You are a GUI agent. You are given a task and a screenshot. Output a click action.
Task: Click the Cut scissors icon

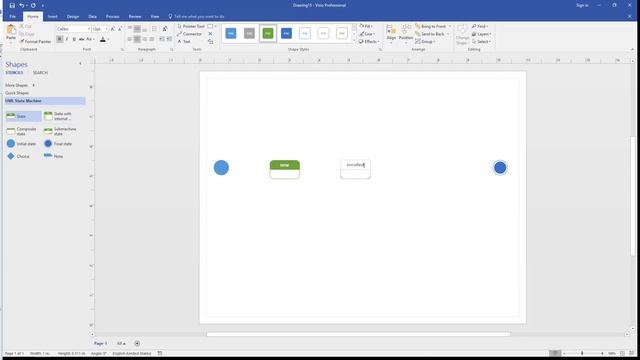(x=22, y=26)
